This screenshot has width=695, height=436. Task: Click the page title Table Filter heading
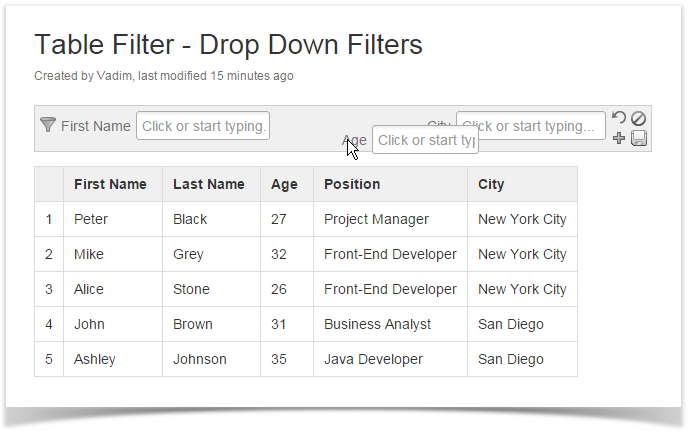pos(228,45)
